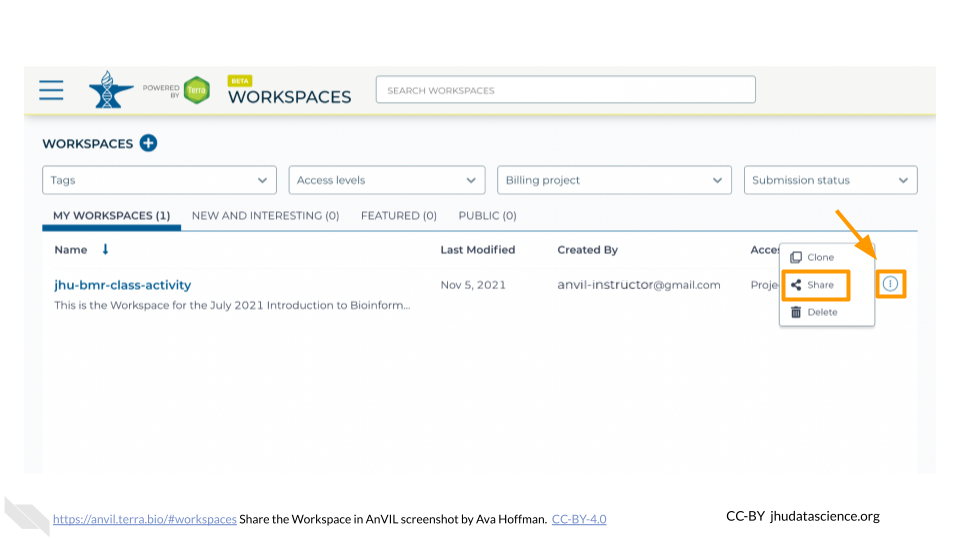Expand the Submission status dropdown

[831, 180]
